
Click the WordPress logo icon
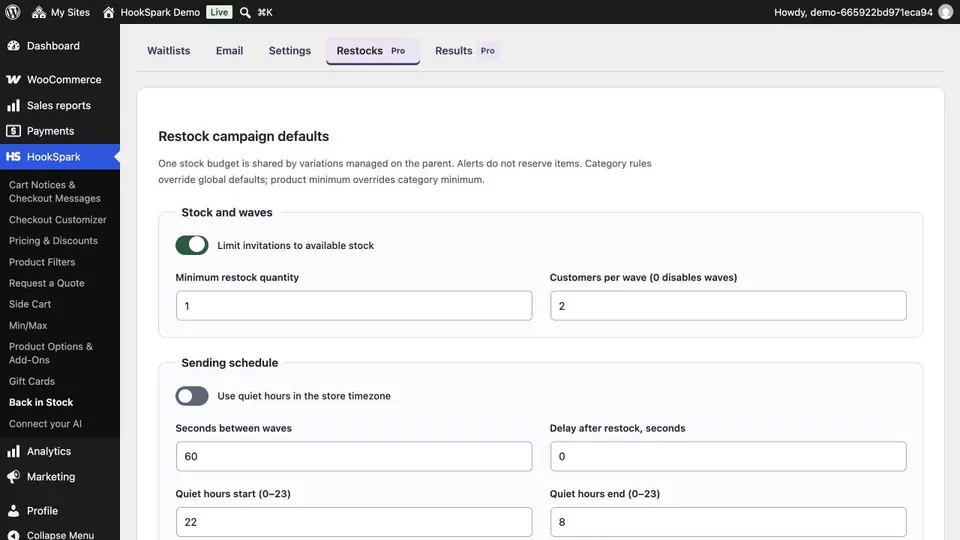(13, 12)
